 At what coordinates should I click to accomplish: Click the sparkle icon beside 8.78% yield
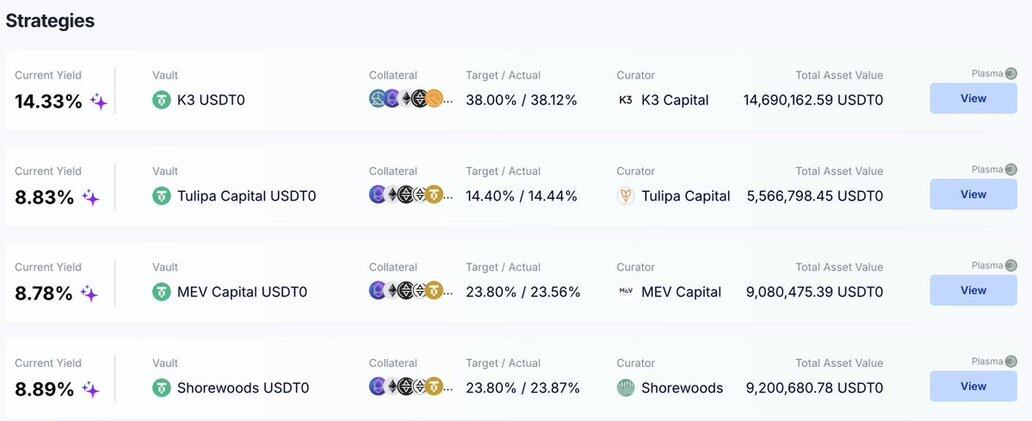coord(89,293)
